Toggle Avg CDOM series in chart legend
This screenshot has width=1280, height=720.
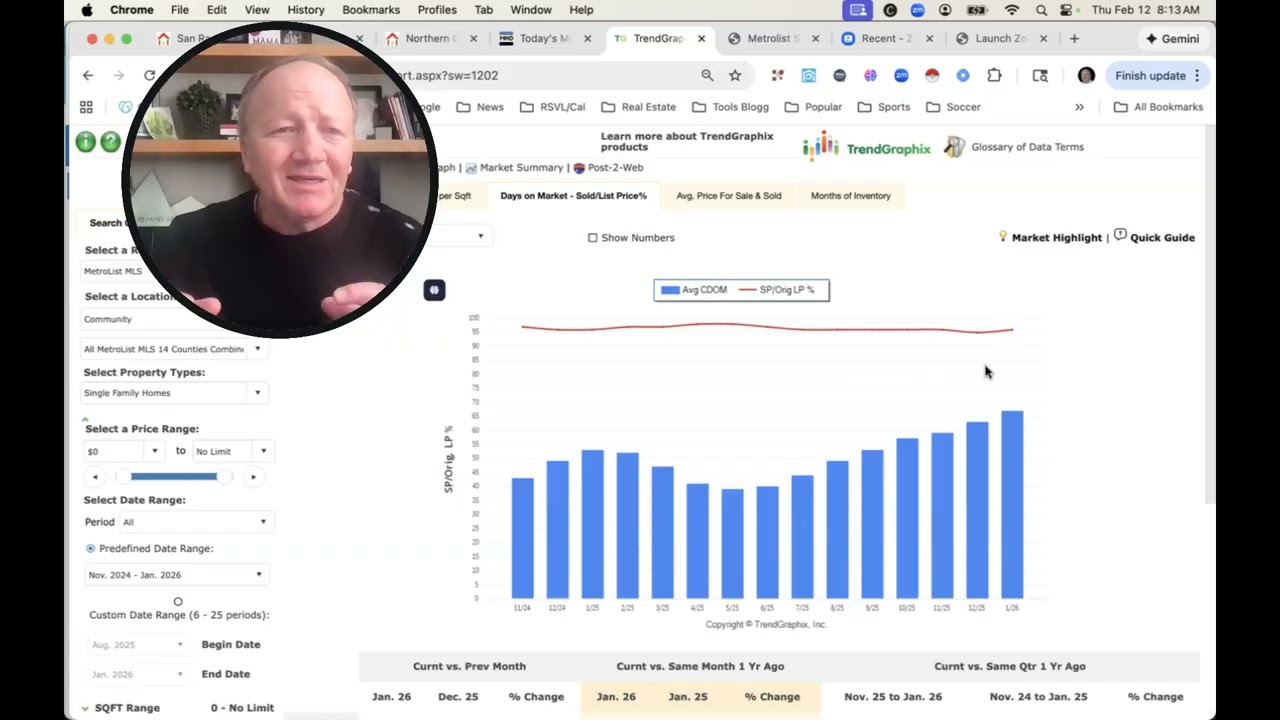point(693,290)
